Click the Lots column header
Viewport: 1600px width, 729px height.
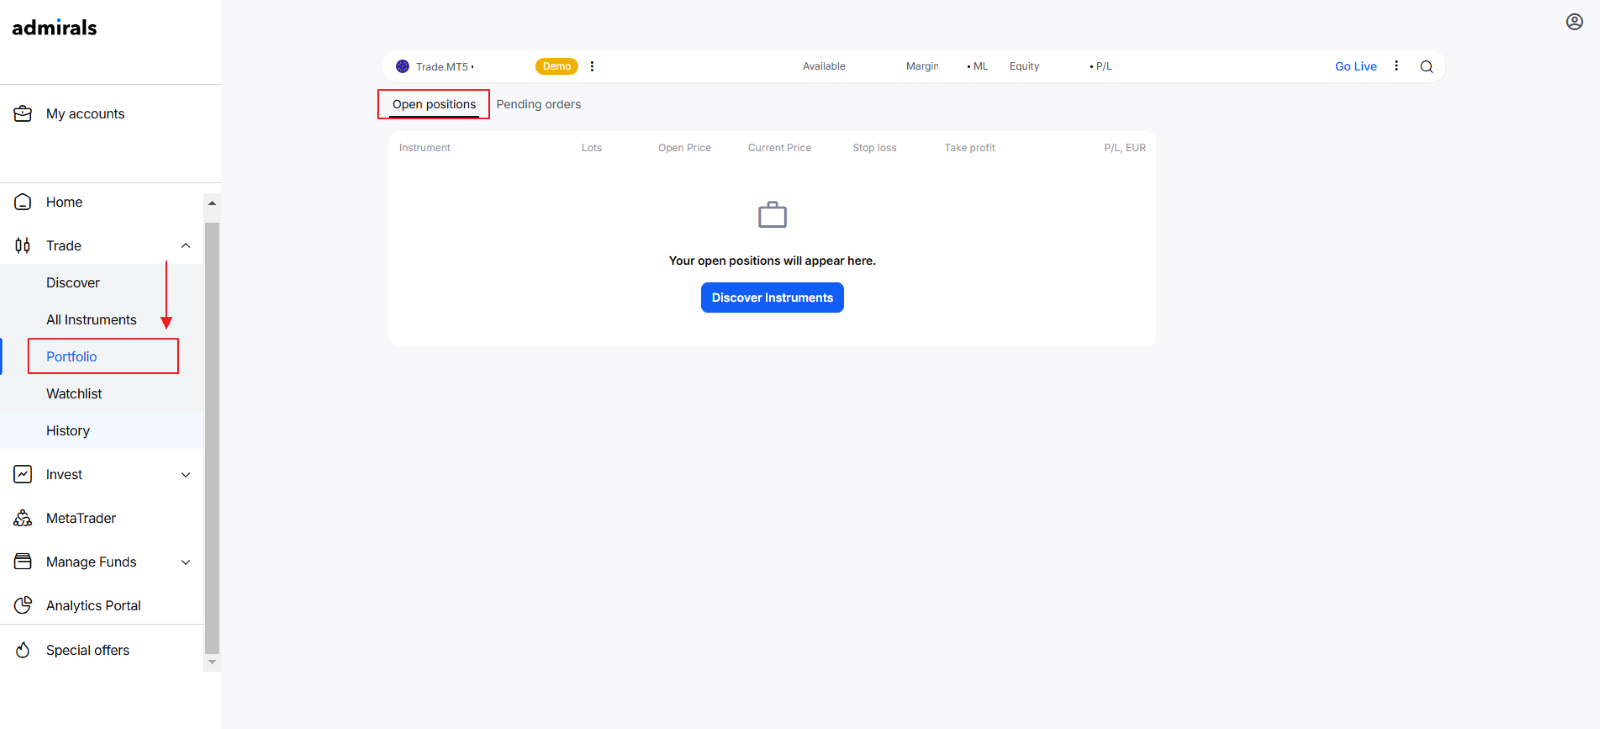point(592,148)
